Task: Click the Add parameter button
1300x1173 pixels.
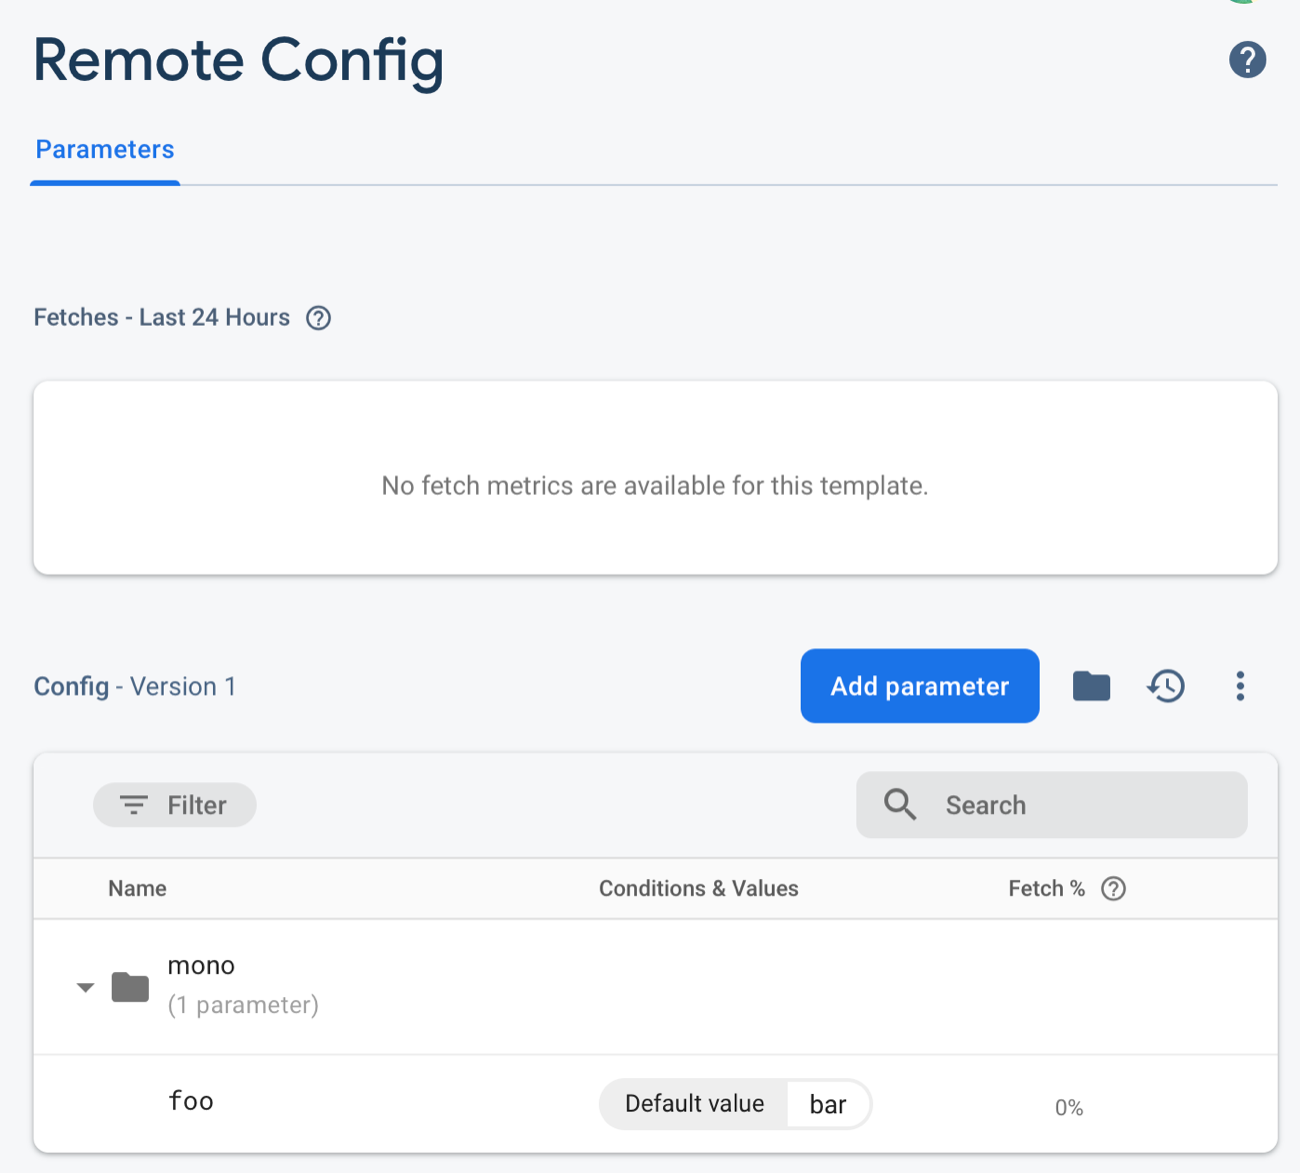Action: click(x=919, y=686)
